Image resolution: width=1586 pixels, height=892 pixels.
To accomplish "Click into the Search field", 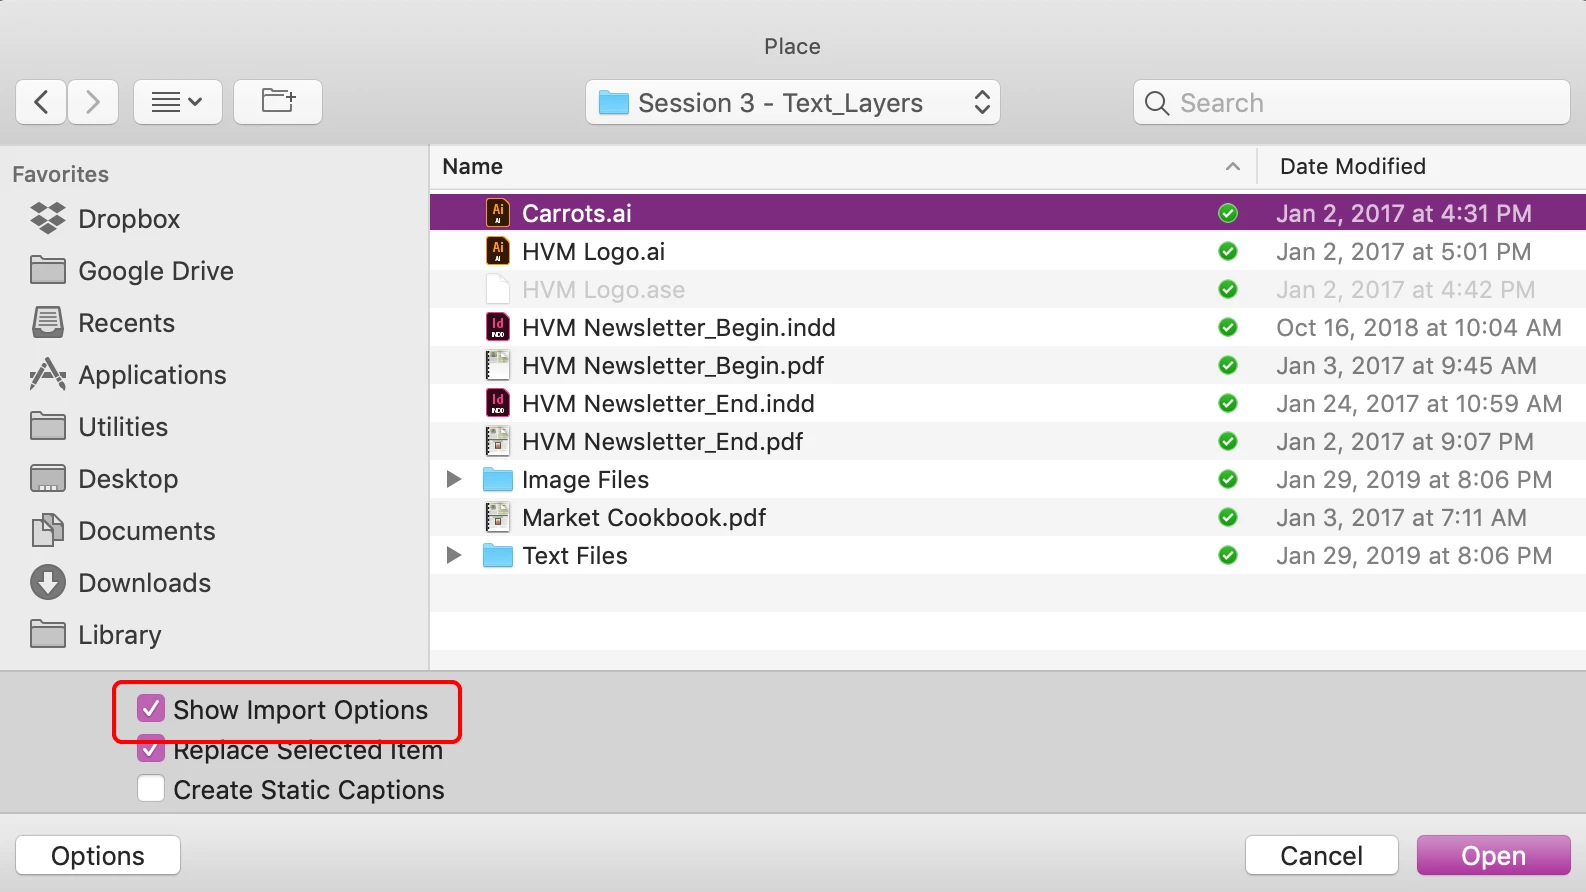I will [1352, 102].
